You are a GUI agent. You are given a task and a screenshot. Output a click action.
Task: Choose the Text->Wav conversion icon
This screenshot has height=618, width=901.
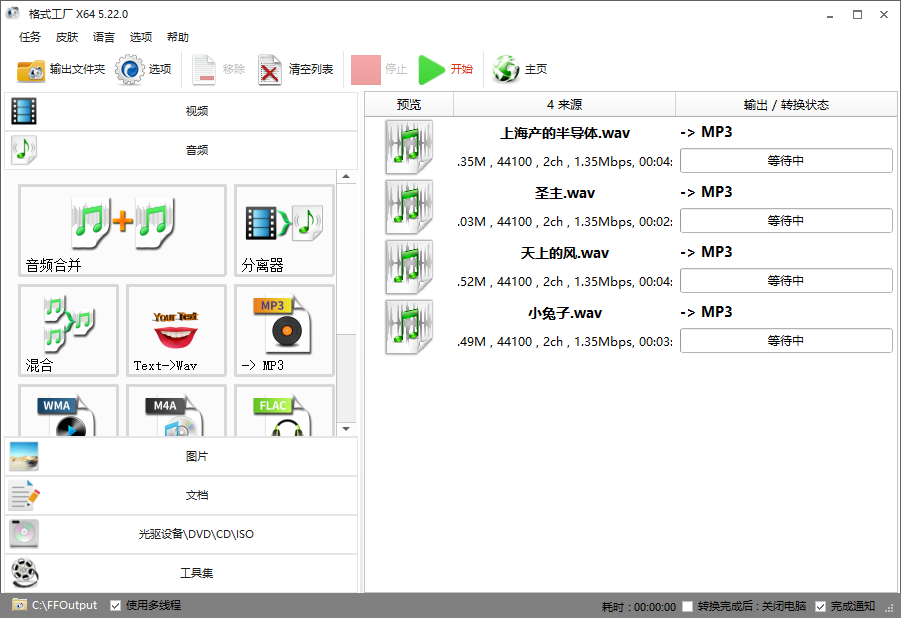point(176,330)
